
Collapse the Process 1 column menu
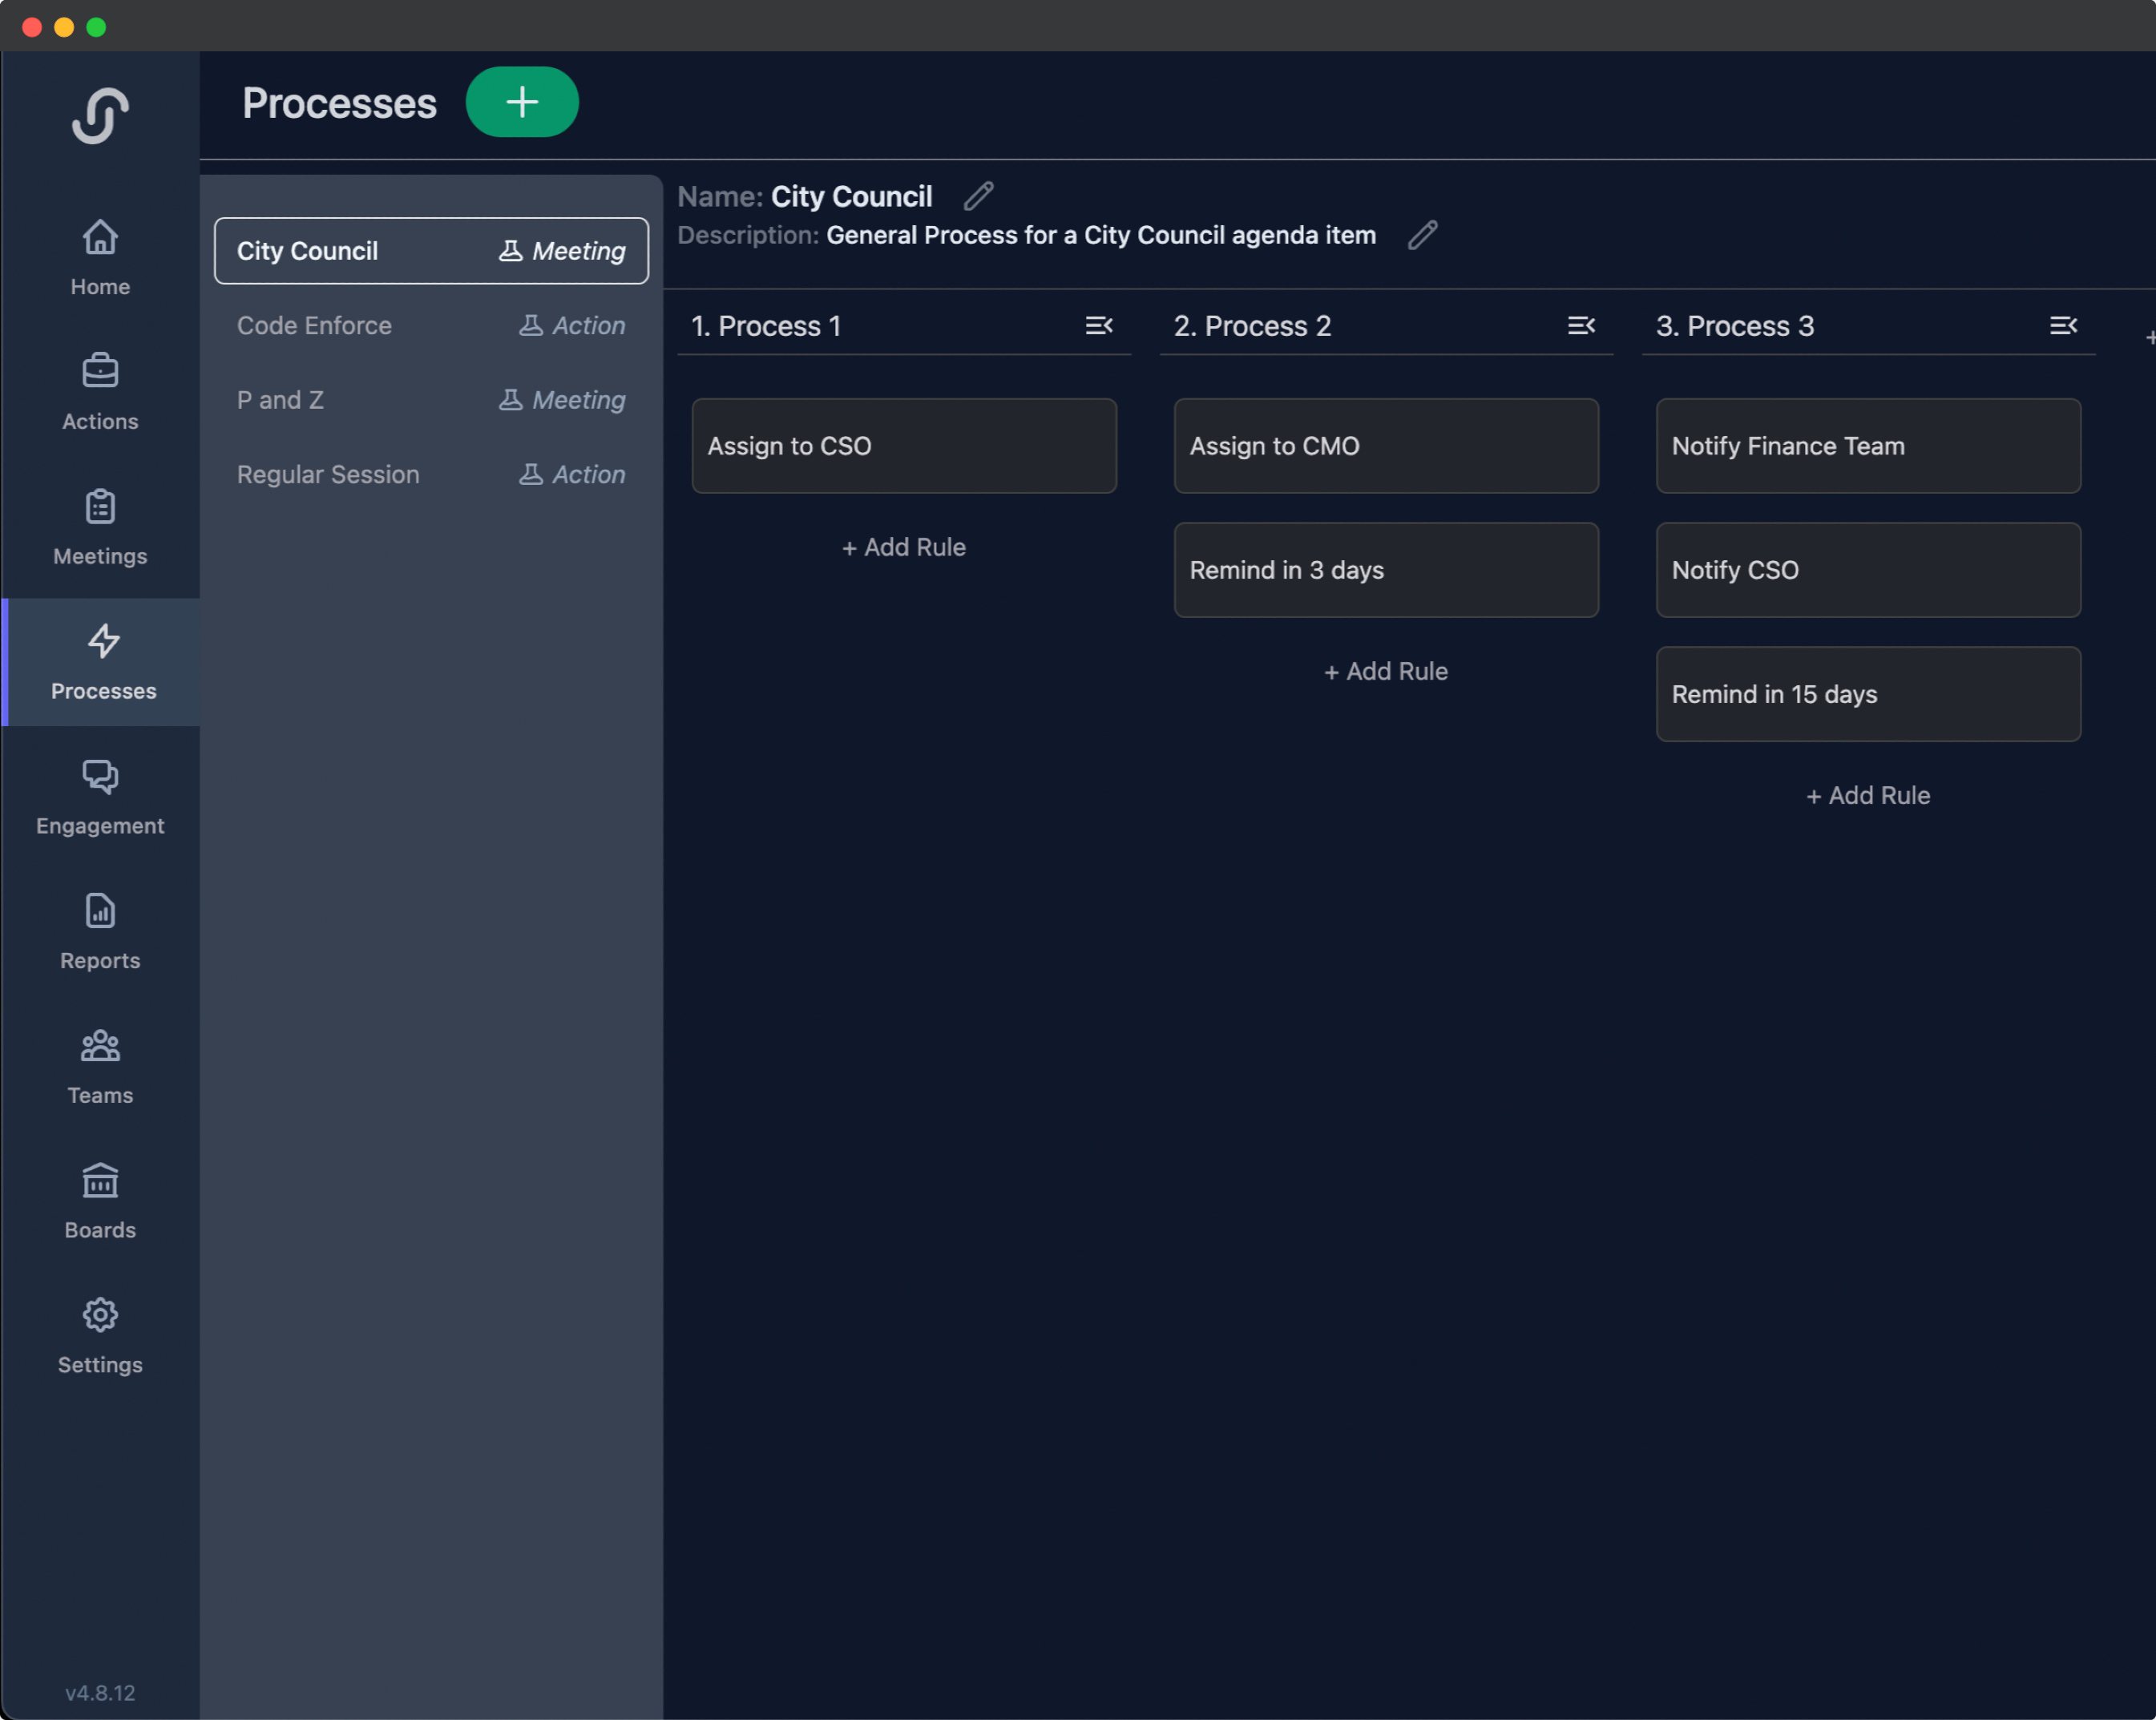coord(1099,325)
